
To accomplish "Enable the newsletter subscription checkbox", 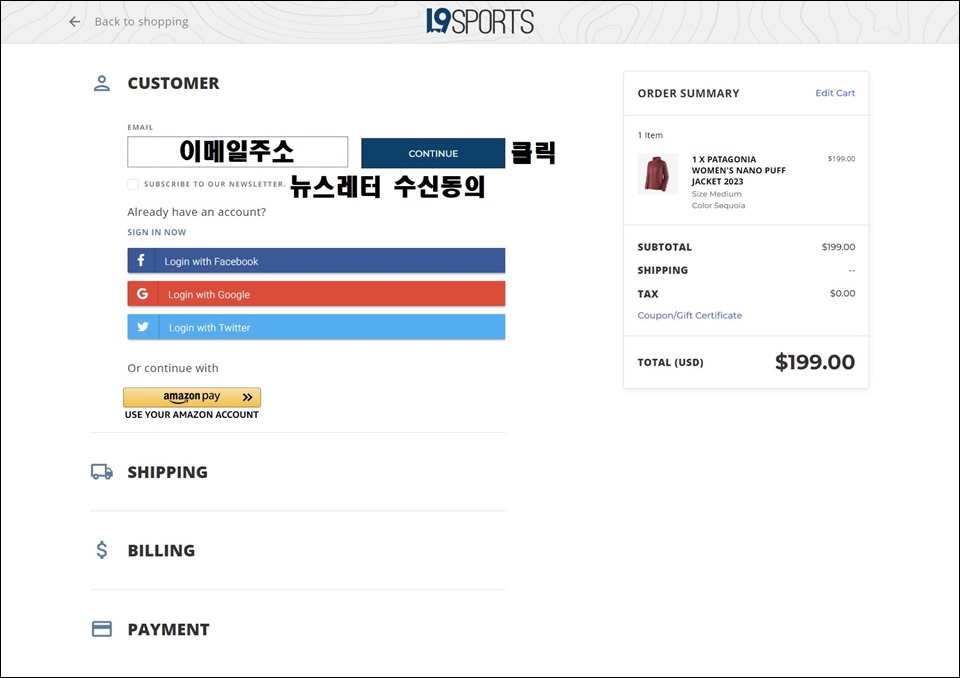I will 133,184.
